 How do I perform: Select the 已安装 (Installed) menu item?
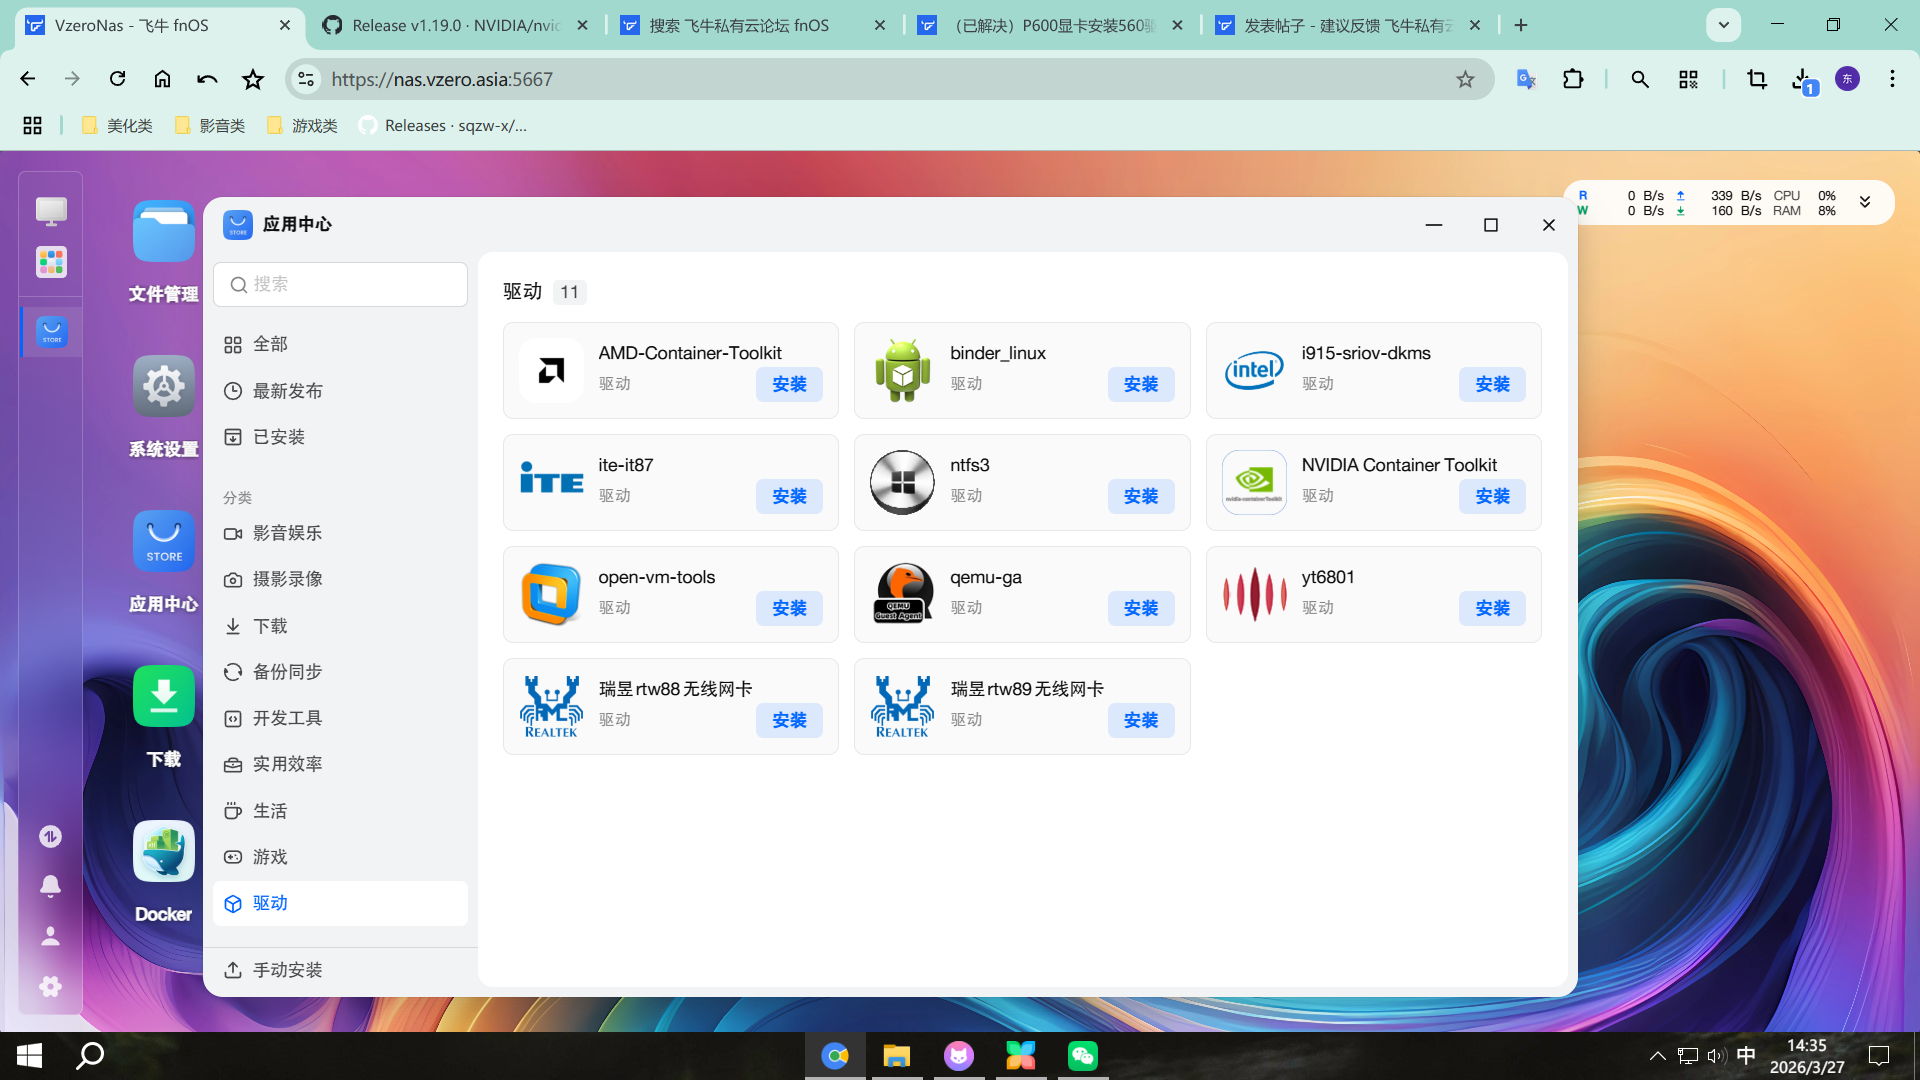[278, 437]
